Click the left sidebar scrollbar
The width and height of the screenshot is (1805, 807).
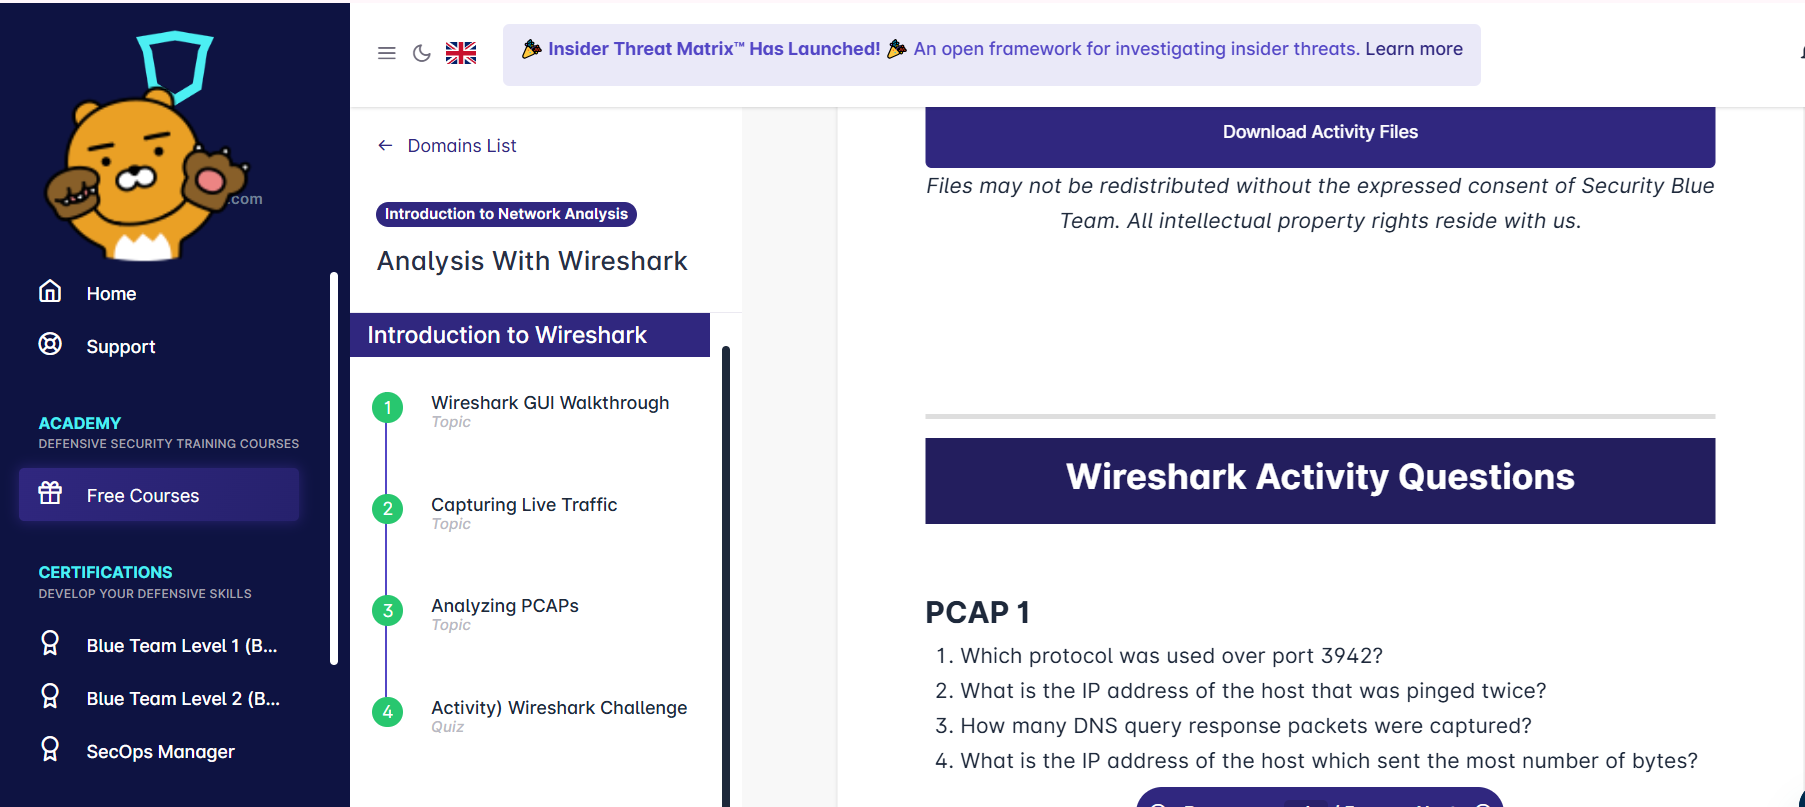click(334, 468)
